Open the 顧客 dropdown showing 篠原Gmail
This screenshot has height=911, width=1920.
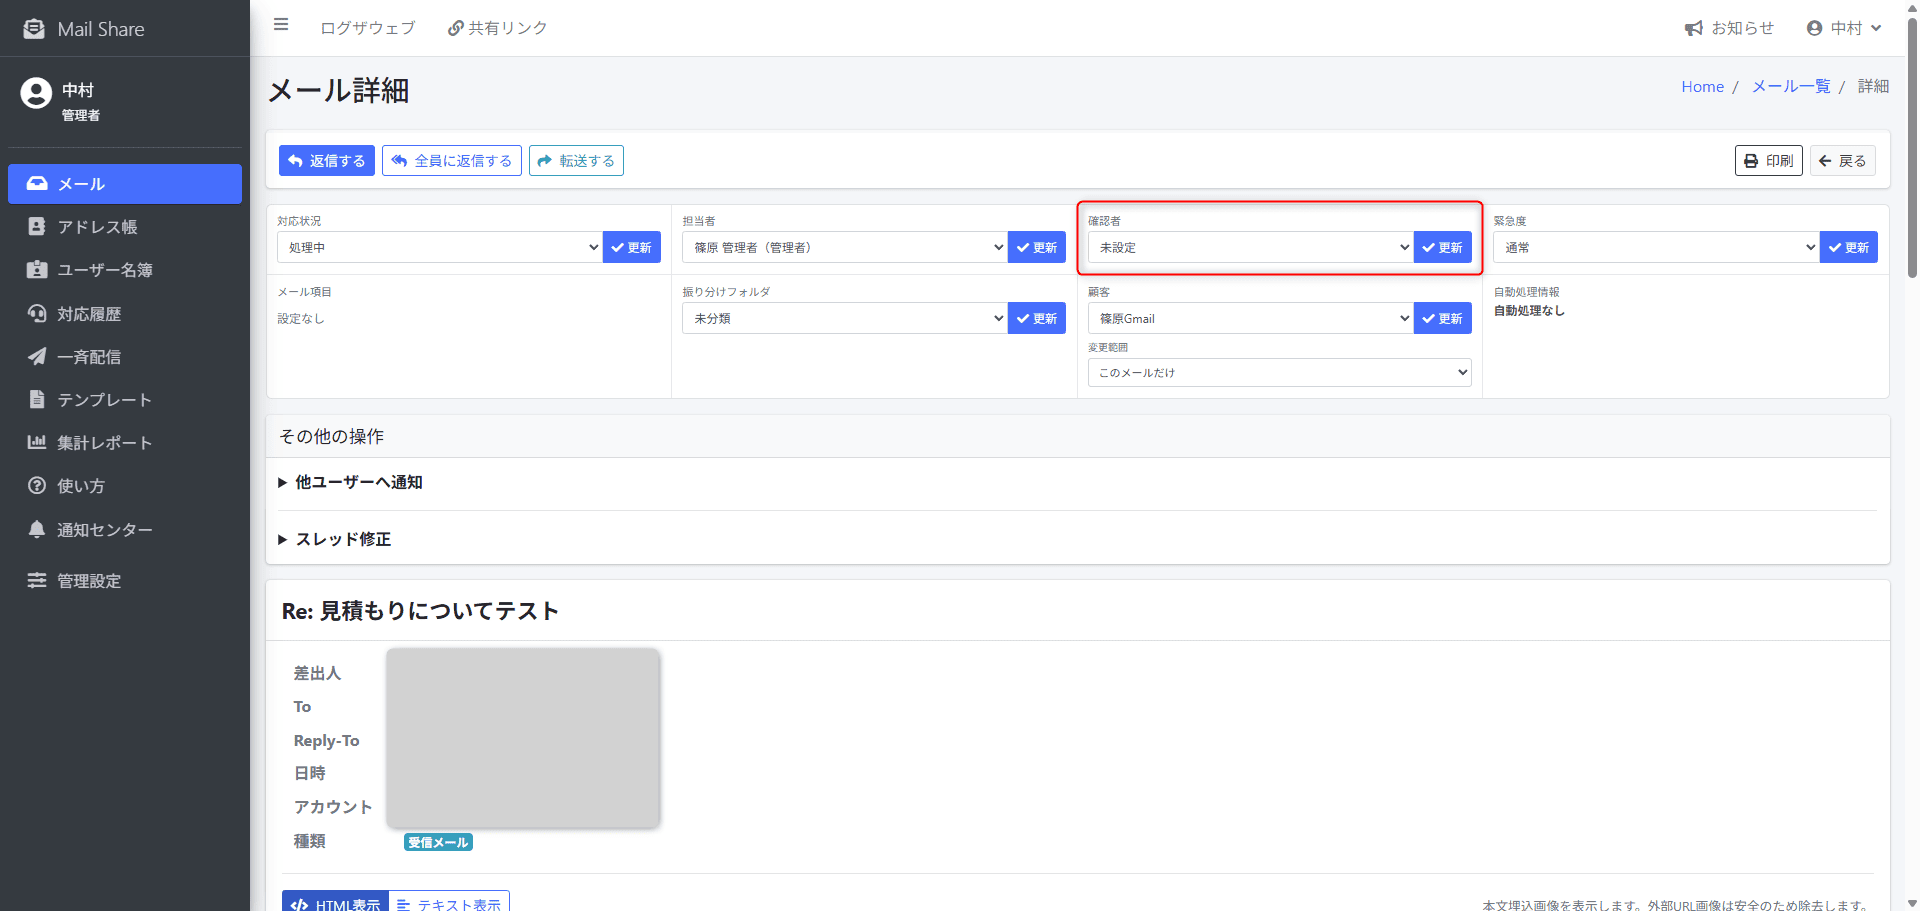click(1251, 318)
